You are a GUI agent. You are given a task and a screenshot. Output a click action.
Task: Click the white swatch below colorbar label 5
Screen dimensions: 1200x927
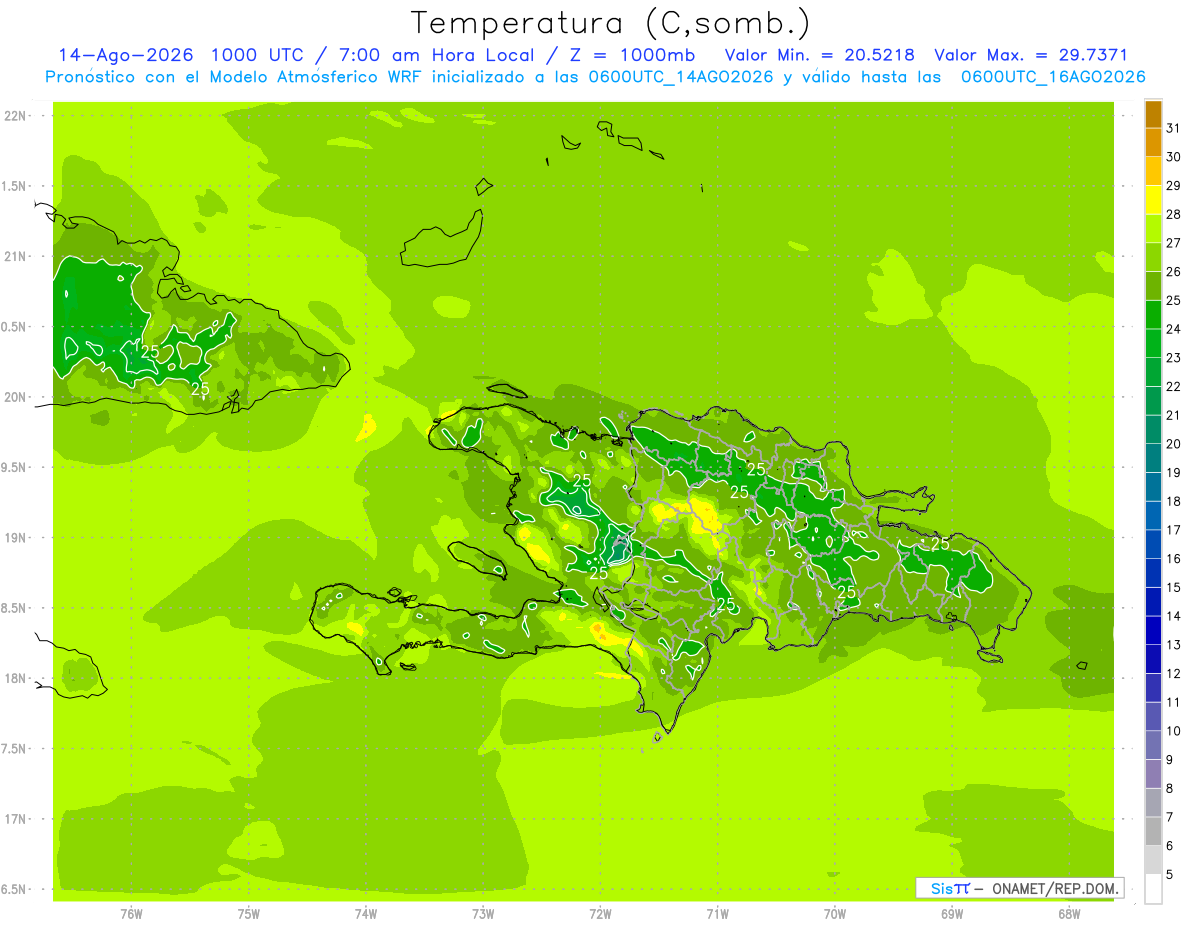click(1153, 889)
